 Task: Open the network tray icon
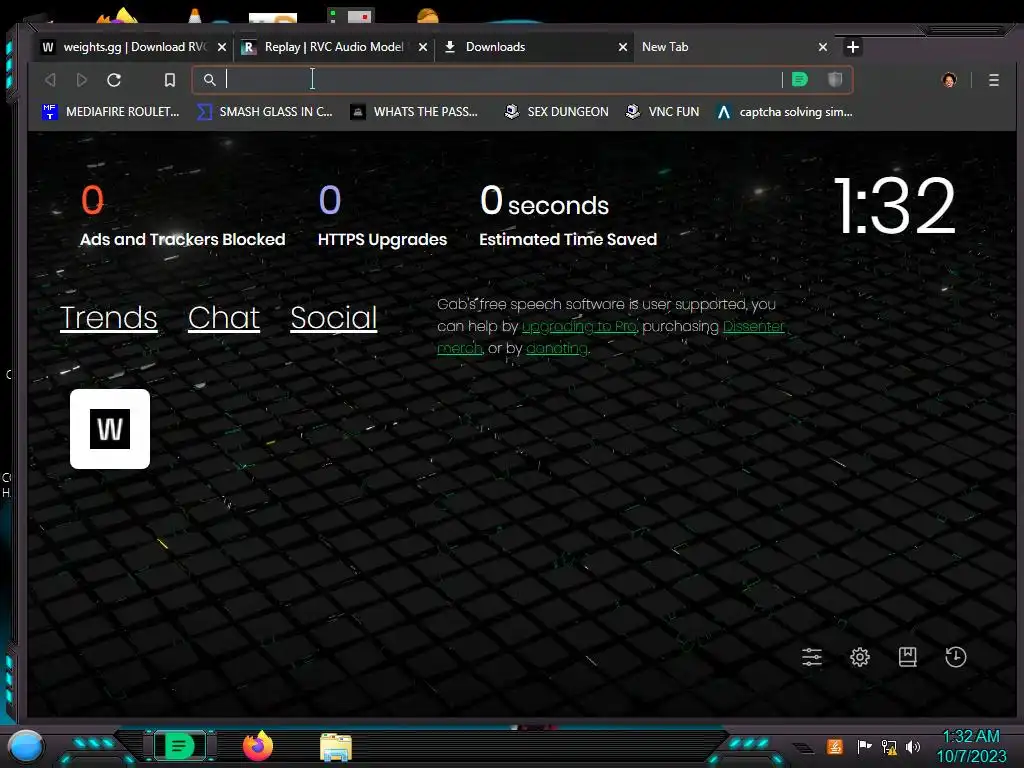pos(889,746)
